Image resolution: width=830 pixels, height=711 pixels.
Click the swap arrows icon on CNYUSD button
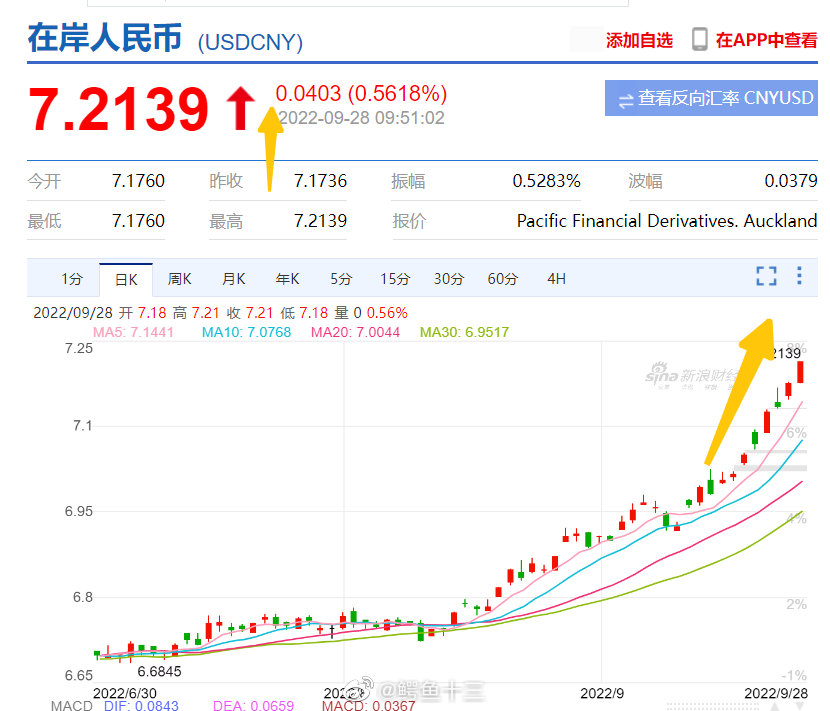pyautogui.click(x=626, y=101)
